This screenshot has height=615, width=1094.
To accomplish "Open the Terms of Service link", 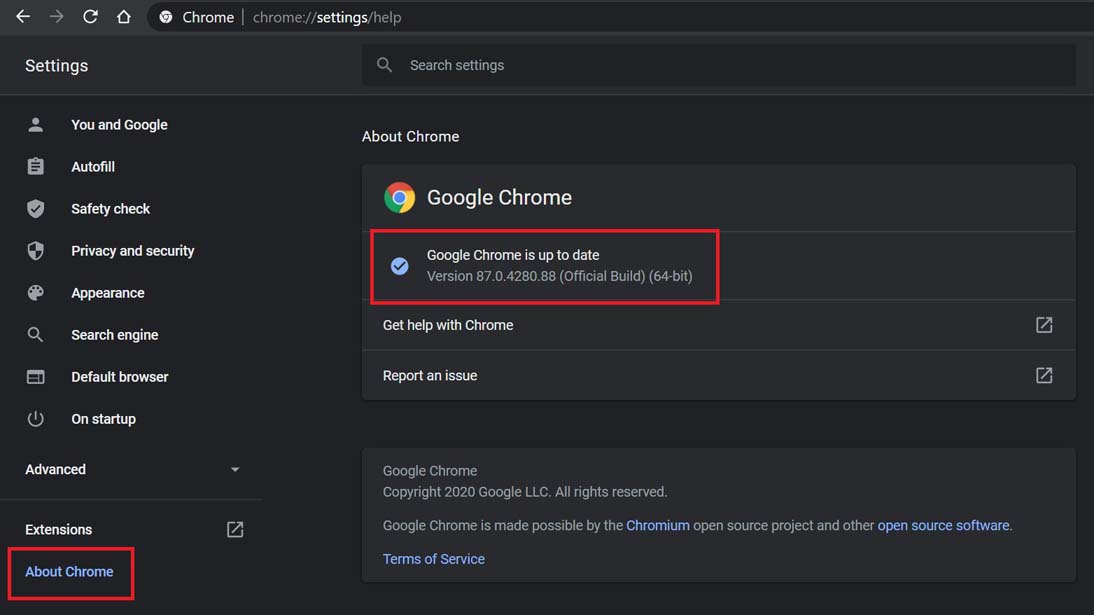I will (x=433, y=559).
